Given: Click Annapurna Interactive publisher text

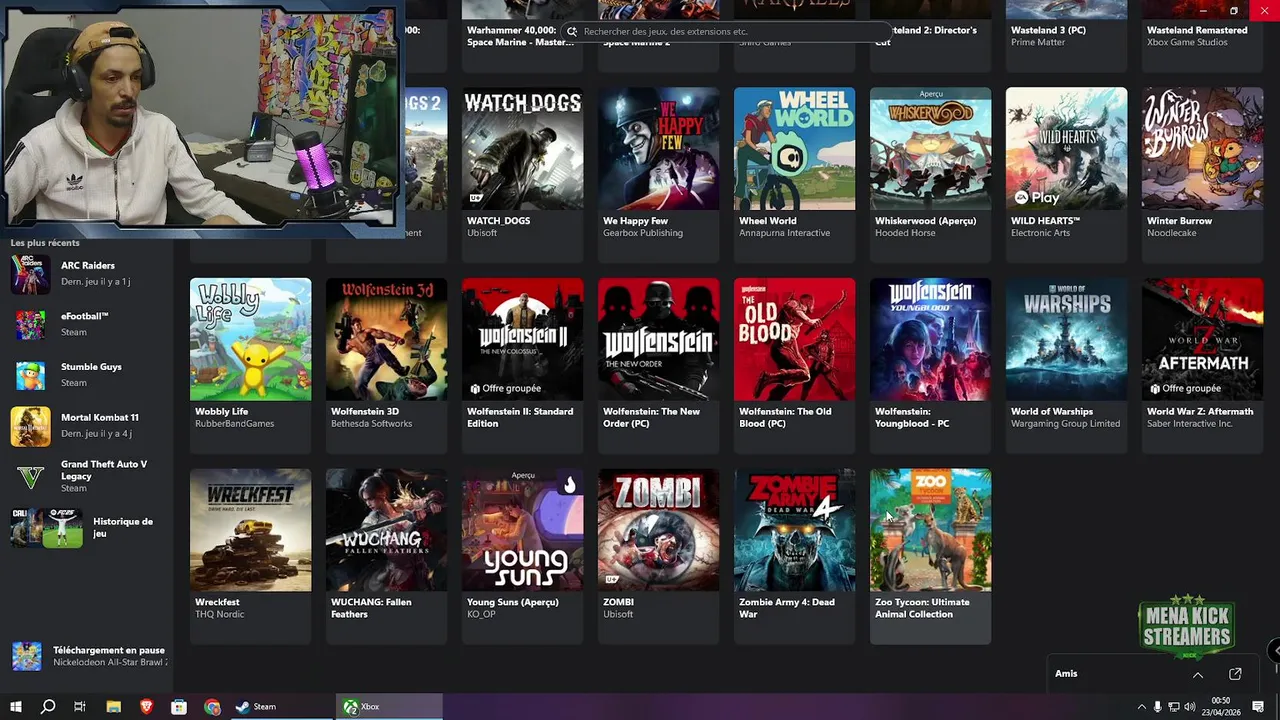Looking at the screenshot, I should click(x=784, y=233).
